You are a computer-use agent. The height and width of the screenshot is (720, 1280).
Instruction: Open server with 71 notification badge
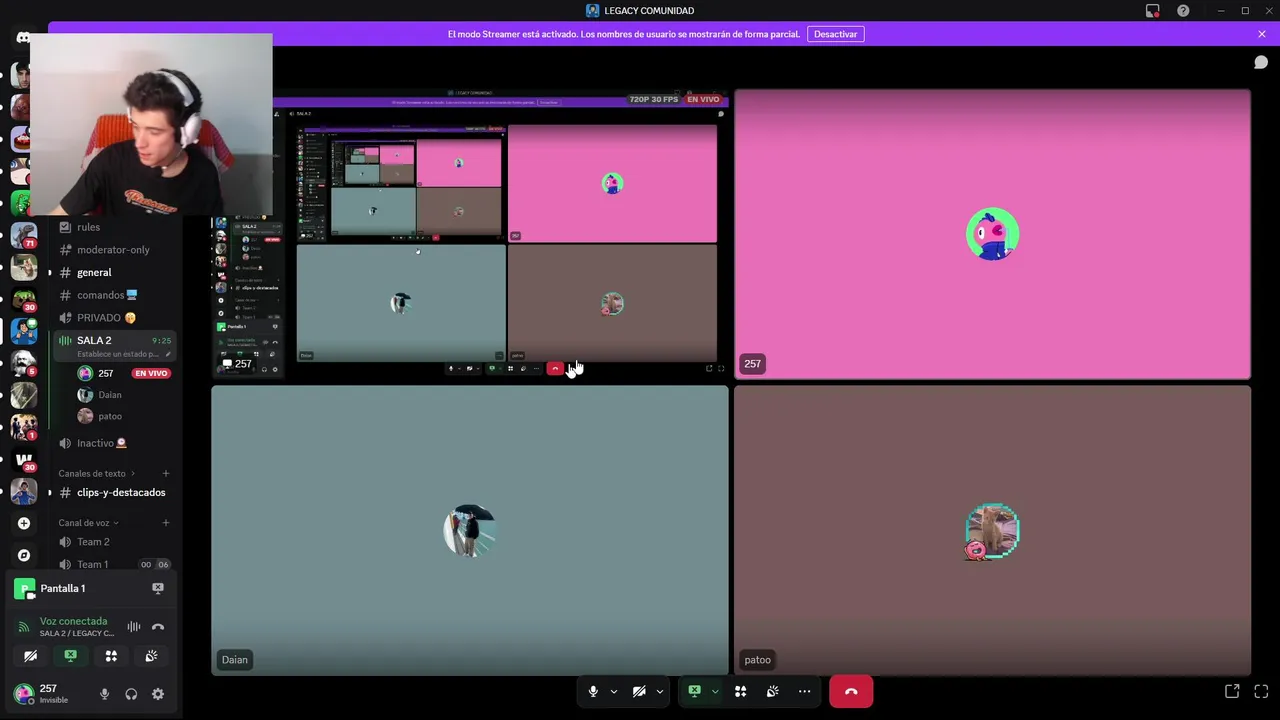[24, 236]
